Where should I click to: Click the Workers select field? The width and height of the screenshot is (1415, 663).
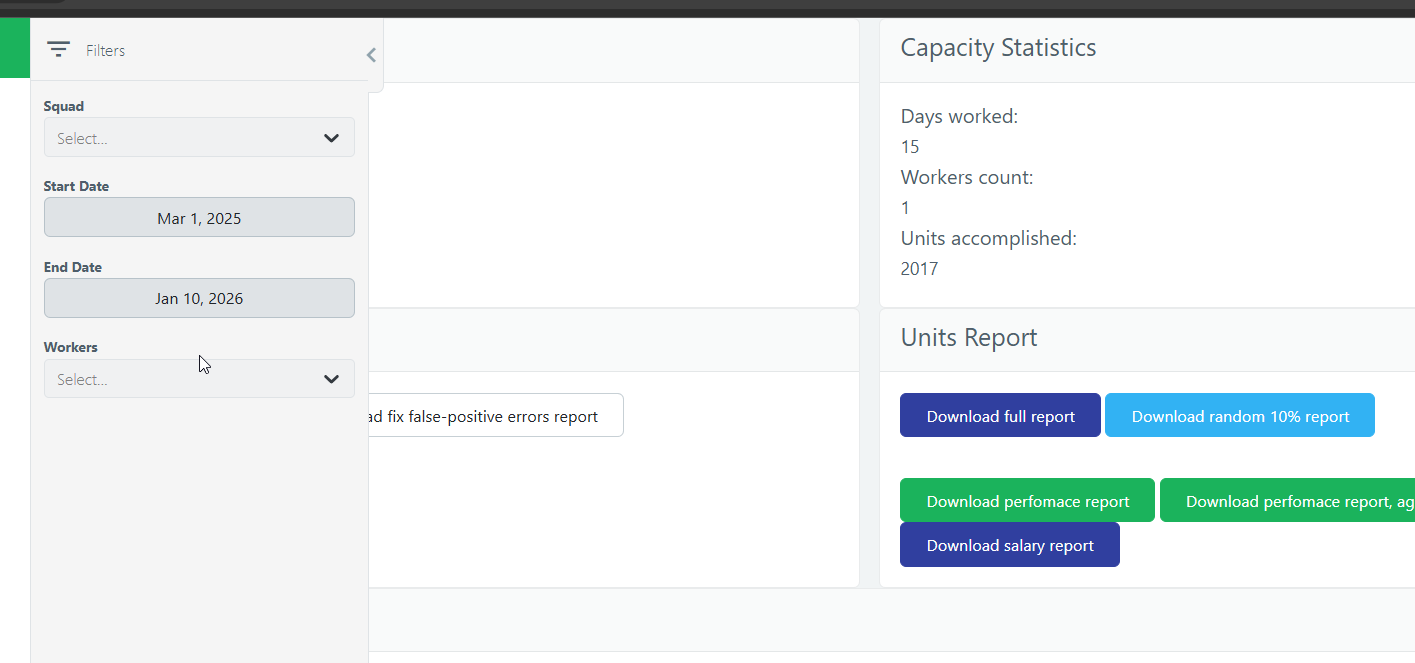pyautogui.click(x=180, y=379)
